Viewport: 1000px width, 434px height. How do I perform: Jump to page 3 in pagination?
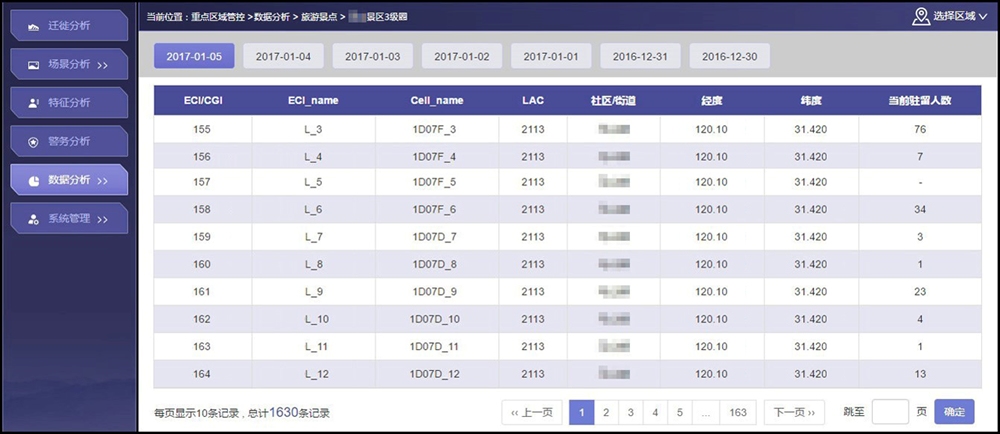coord(630,412)
